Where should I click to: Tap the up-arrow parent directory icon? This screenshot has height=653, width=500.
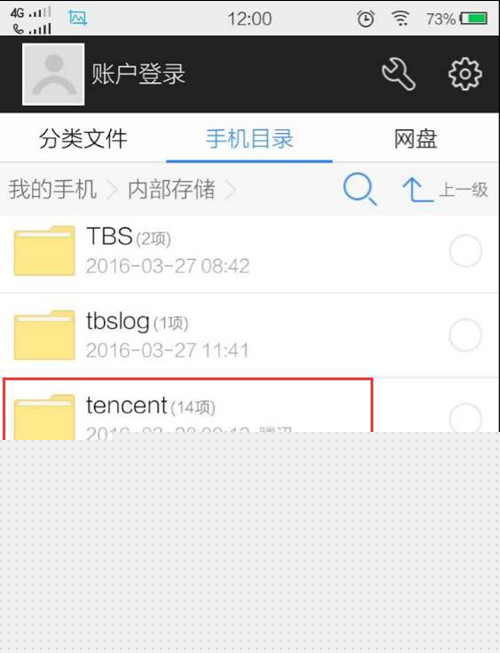[418, 190]
